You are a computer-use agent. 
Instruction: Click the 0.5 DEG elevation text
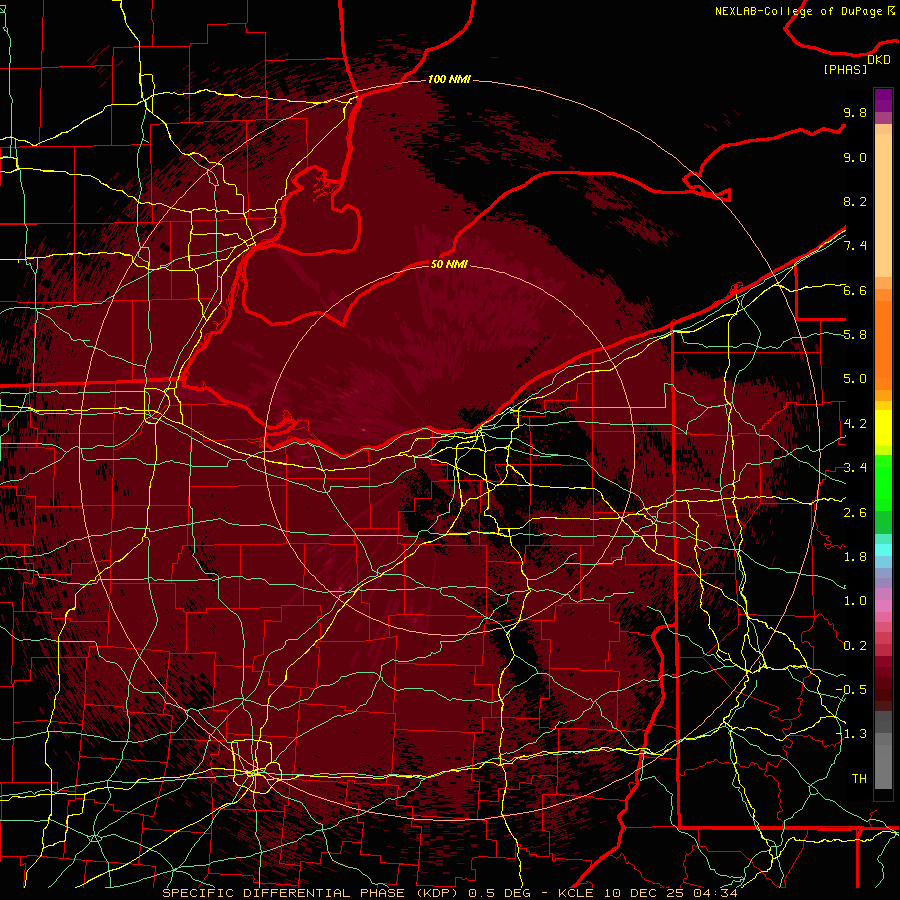coord(499,893)
